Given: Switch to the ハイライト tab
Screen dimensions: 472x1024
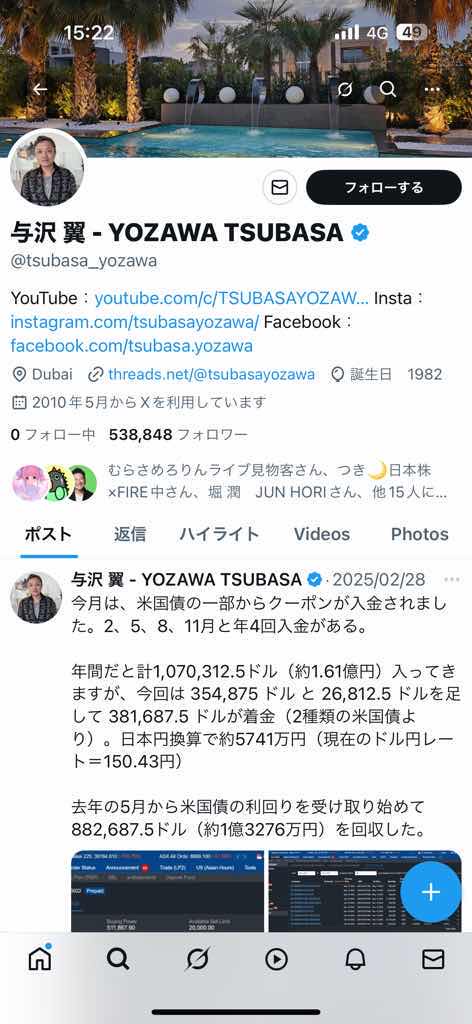Looking at the screenshot, I should 219,534.
